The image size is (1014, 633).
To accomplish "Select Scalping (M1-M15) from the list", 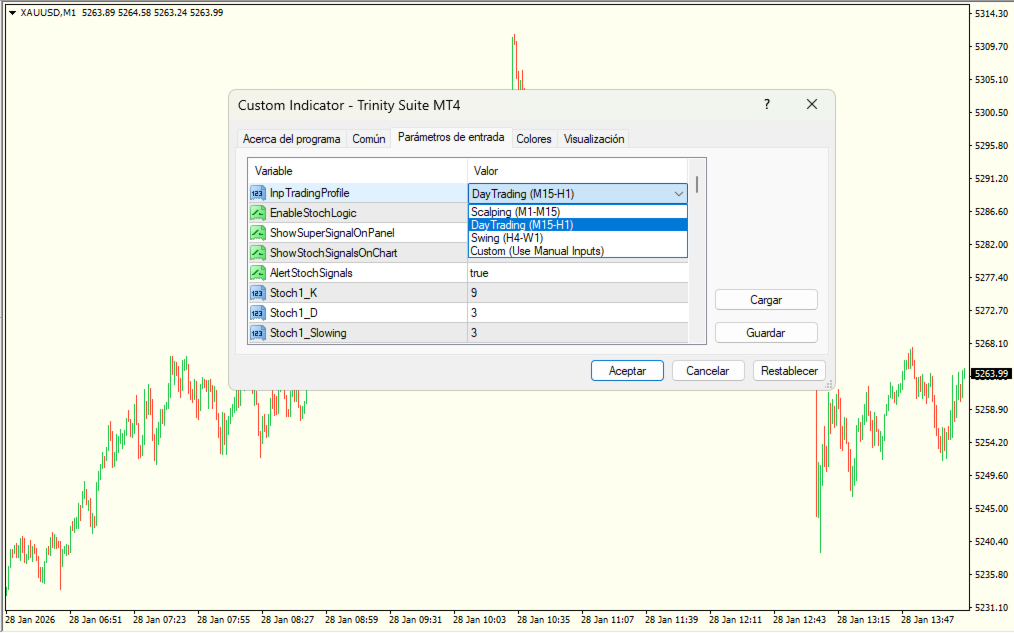I will click(515, 212).
